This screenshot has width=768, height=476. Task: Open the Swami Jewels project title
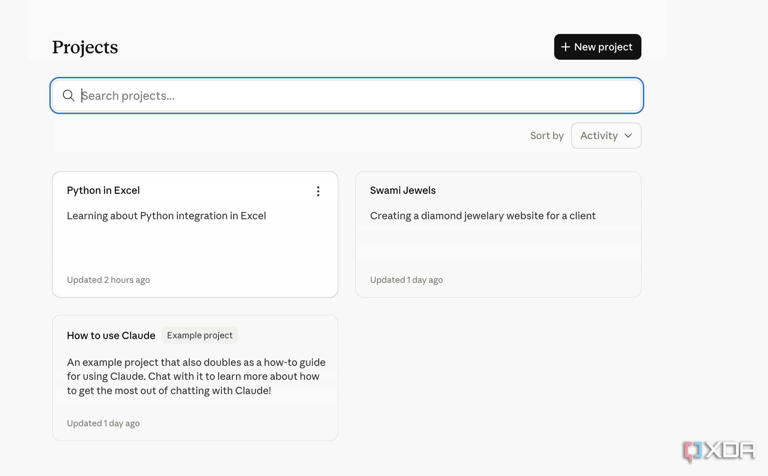coord(402,190)
